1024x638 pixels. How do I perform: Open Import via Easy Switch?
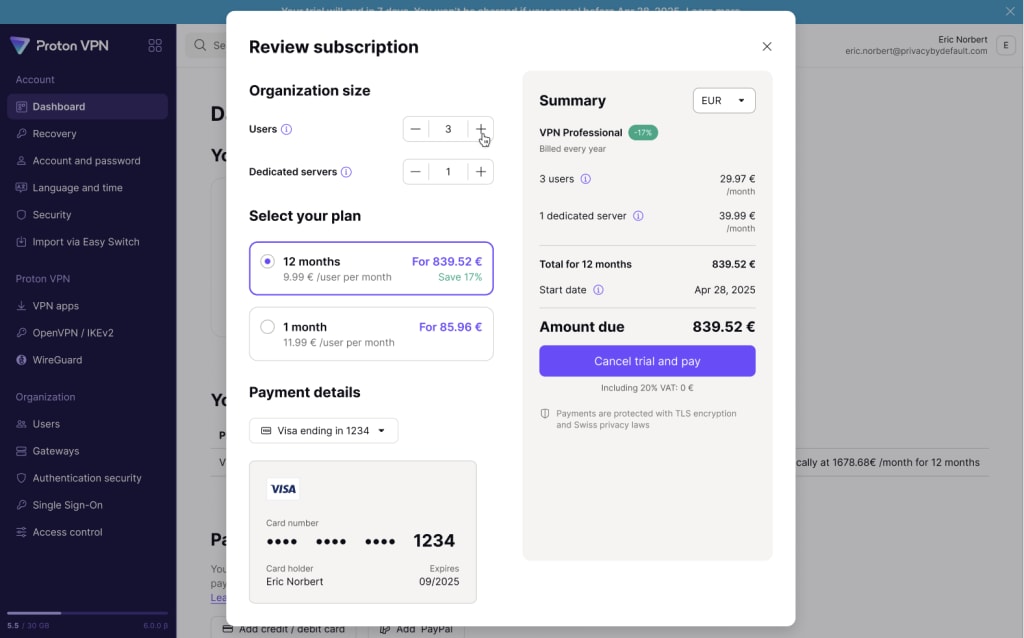pos(88,242)
